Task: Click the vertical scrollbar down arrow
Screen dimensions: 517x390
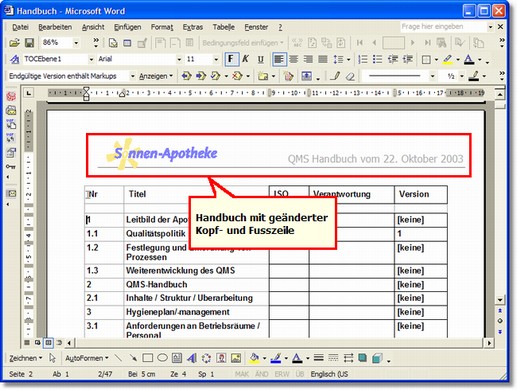Action: (500, 300)
